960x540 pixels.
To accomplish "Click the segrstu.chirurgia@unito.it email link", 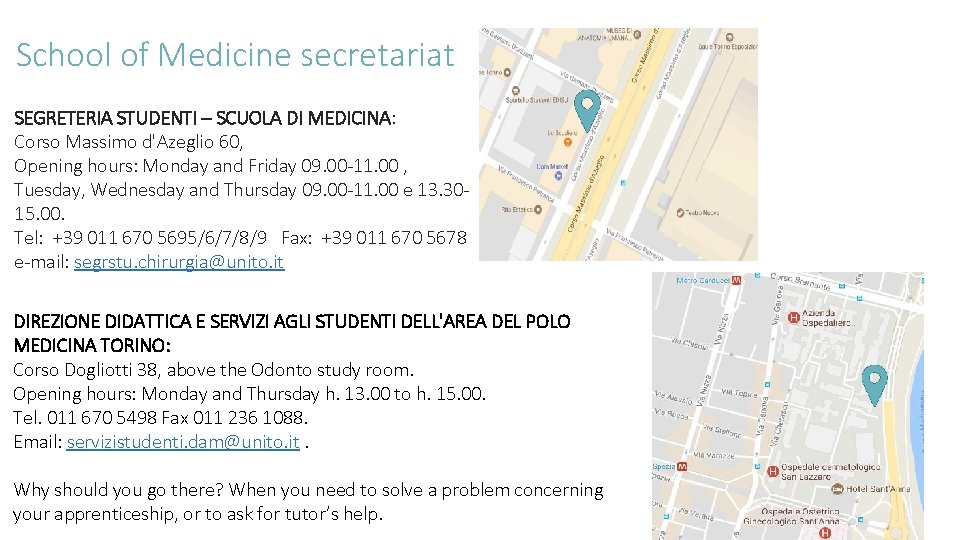I will [179, 263].
